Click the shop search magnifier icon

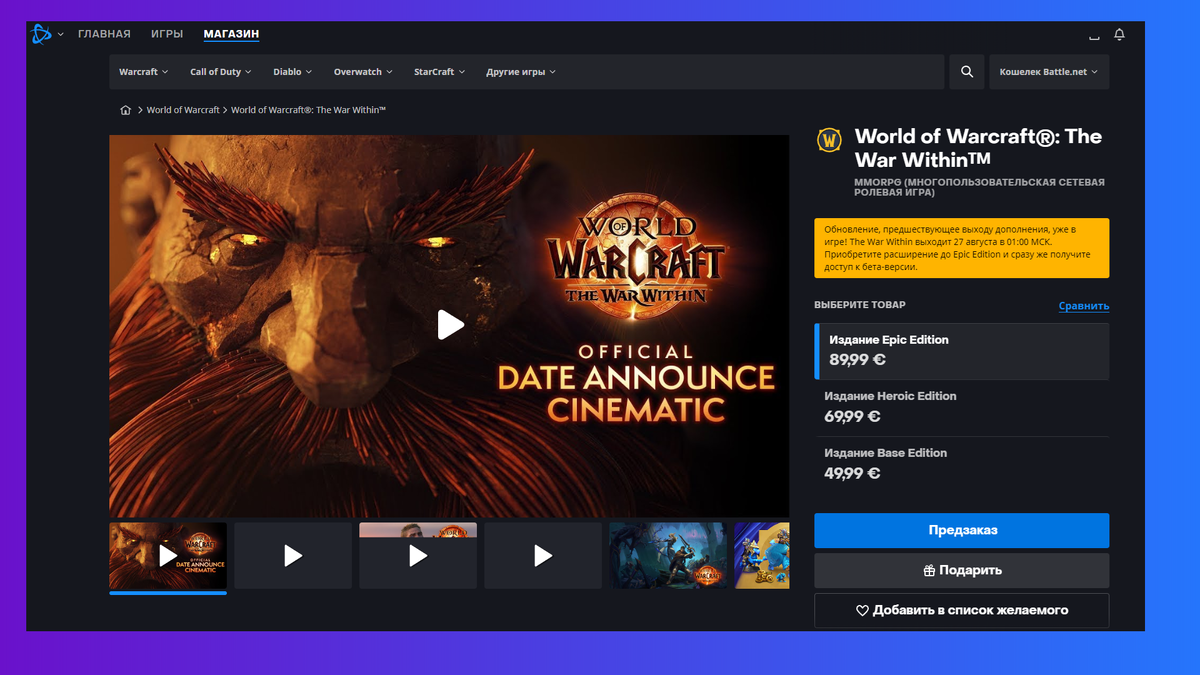coord(967,72)
